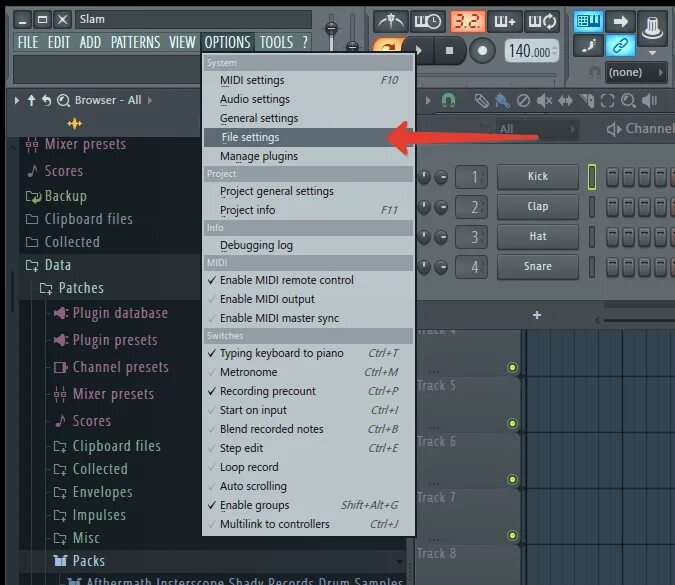Open the ADD menu
Image resolution: width=675 pixels, height=585 pixels.
click(90, 42)
